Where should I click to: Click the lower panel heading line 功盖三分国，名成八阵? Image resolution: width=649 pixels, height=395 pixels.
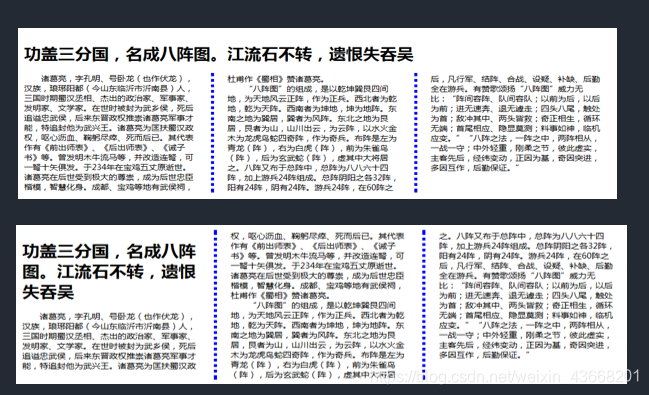[x=109, y=251]
